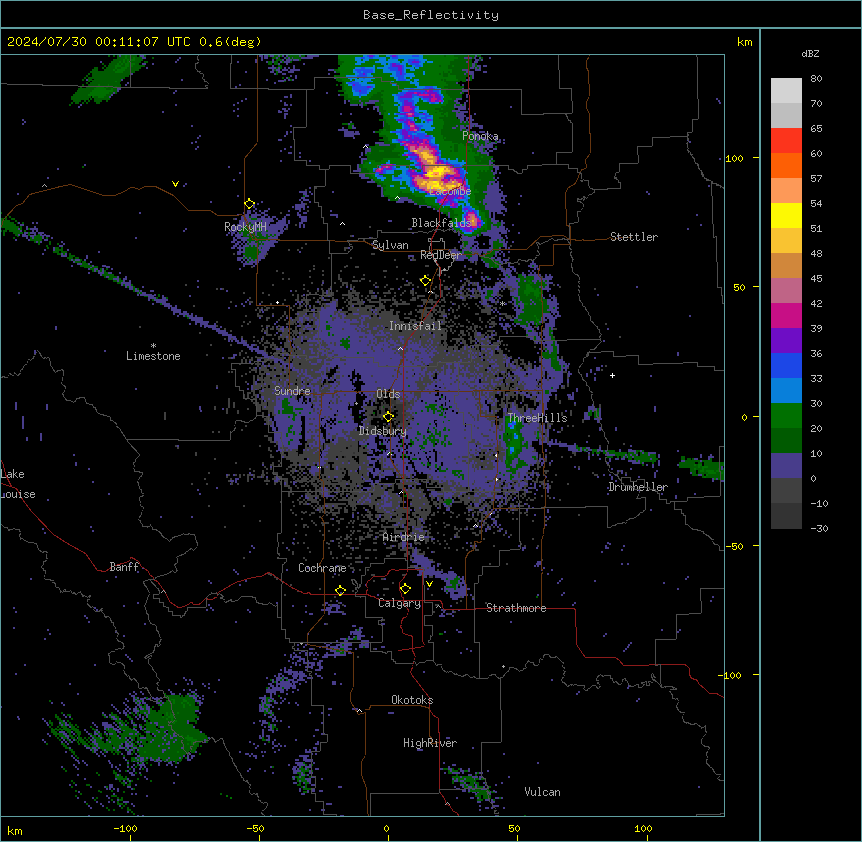862x842 pixels.
Task: Click the Base_Reflectivity title
Action: pos(431,15)
